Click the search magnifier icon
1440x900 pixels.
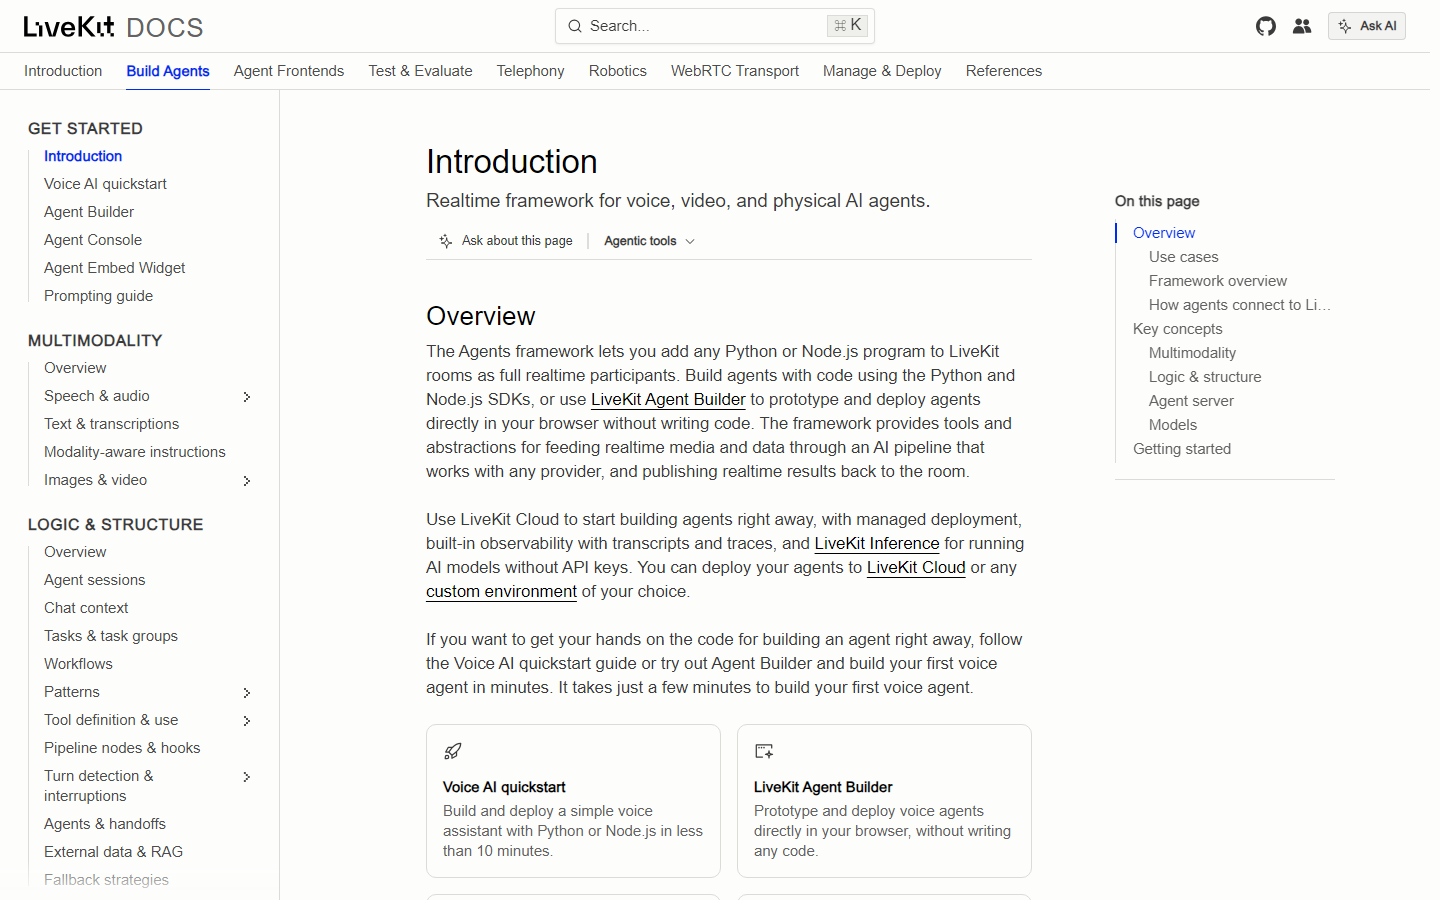575,26
